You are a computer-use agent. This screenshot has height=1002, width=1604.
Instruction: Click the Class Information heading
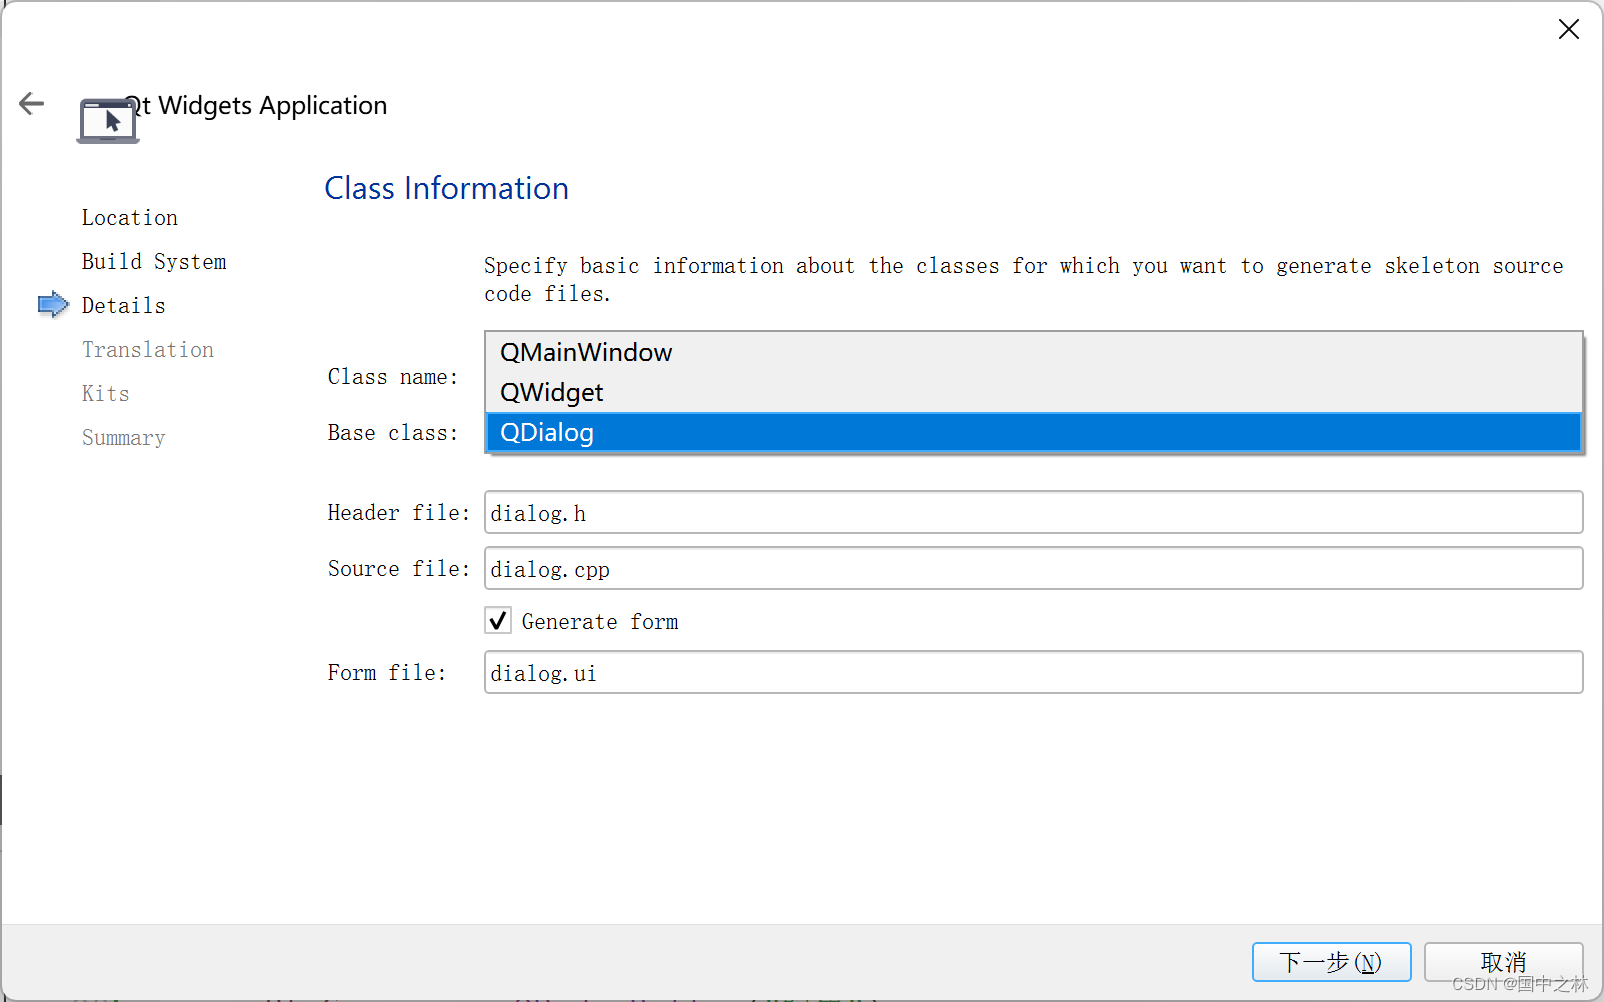(x=446, y=188)
